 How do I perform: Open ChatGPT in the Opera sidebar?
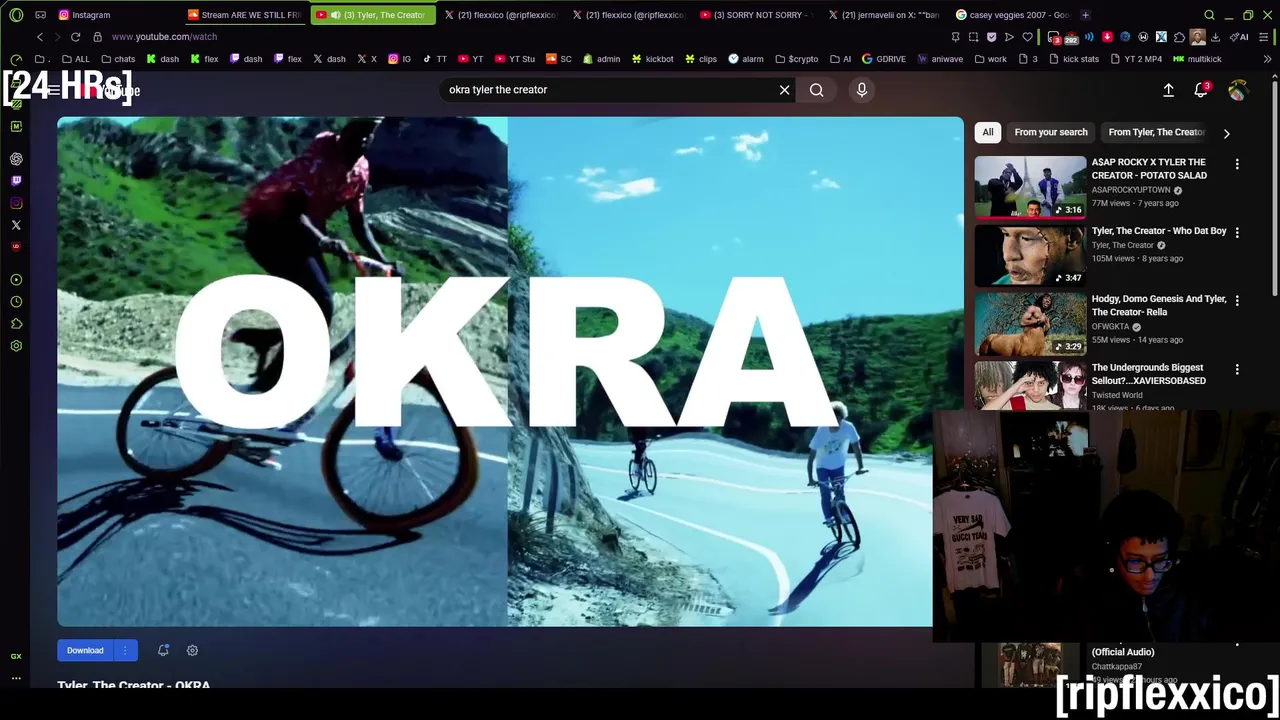(16, 159)
